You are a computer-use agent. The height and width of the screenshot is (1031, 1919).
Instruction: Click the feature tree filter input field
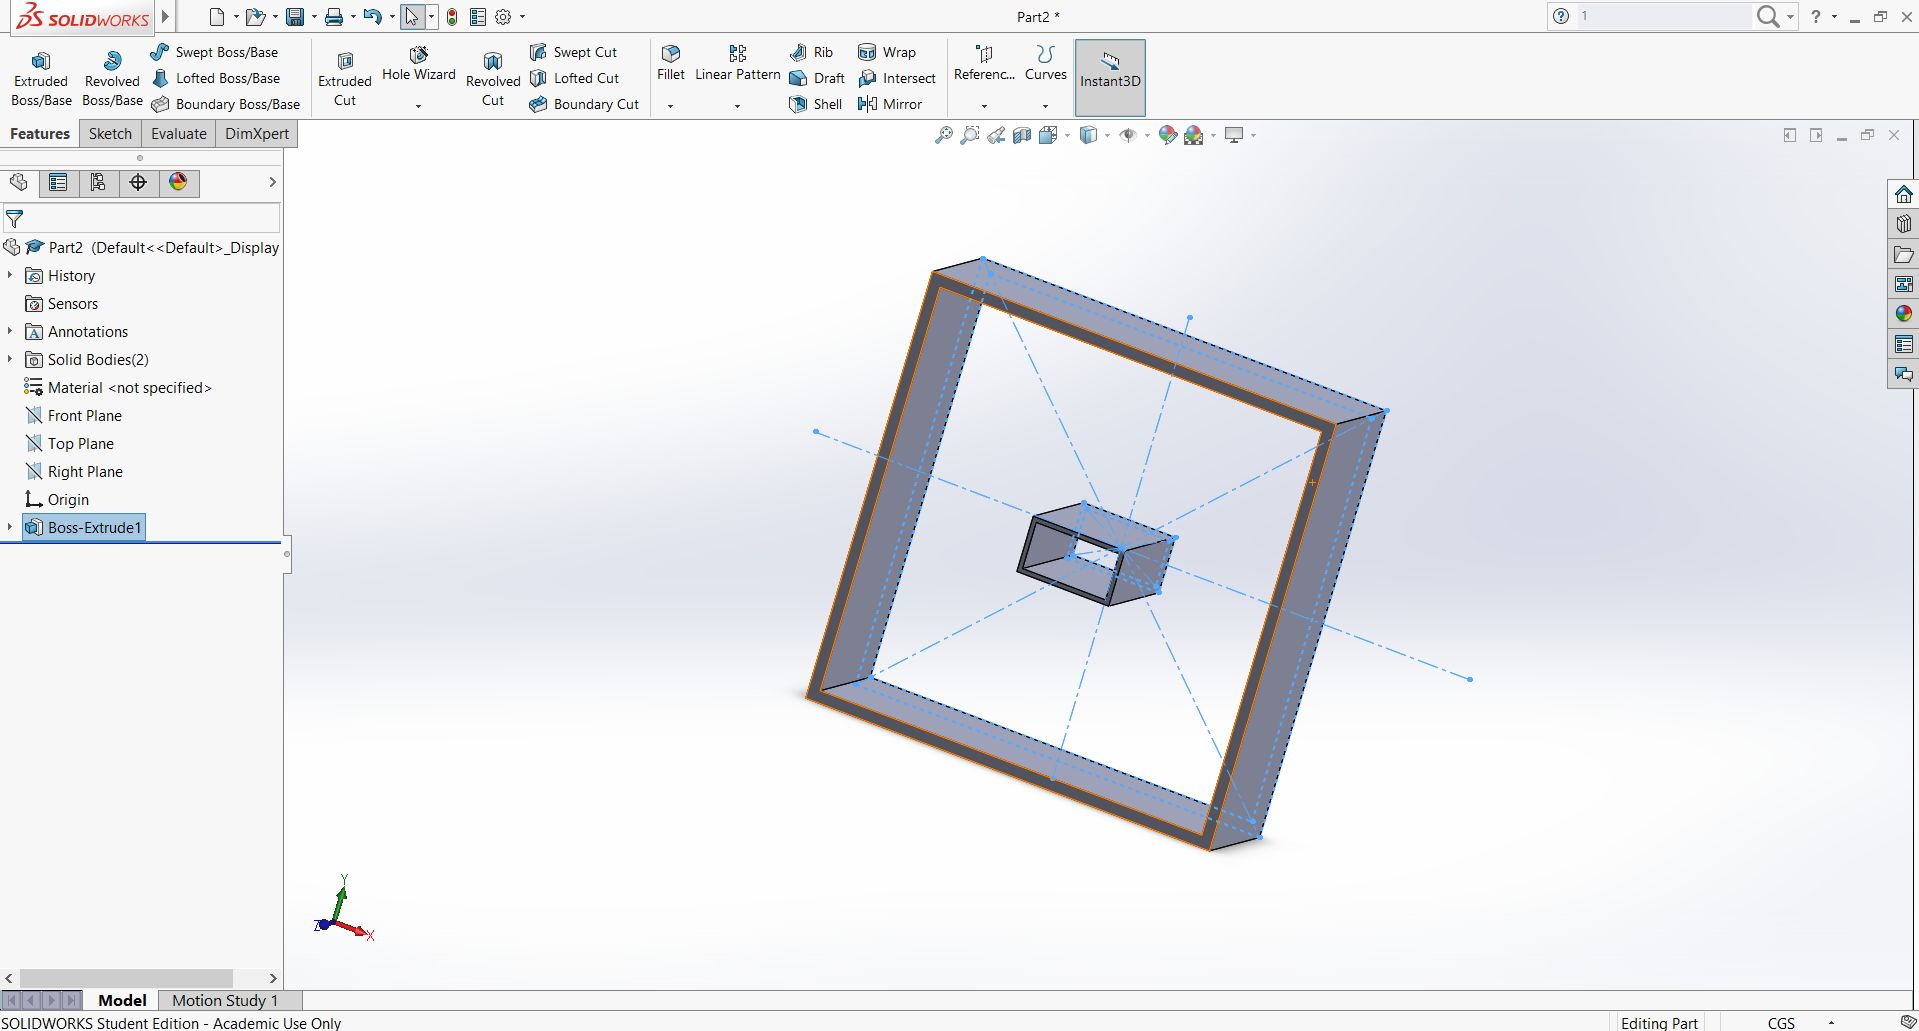point(141,218)
